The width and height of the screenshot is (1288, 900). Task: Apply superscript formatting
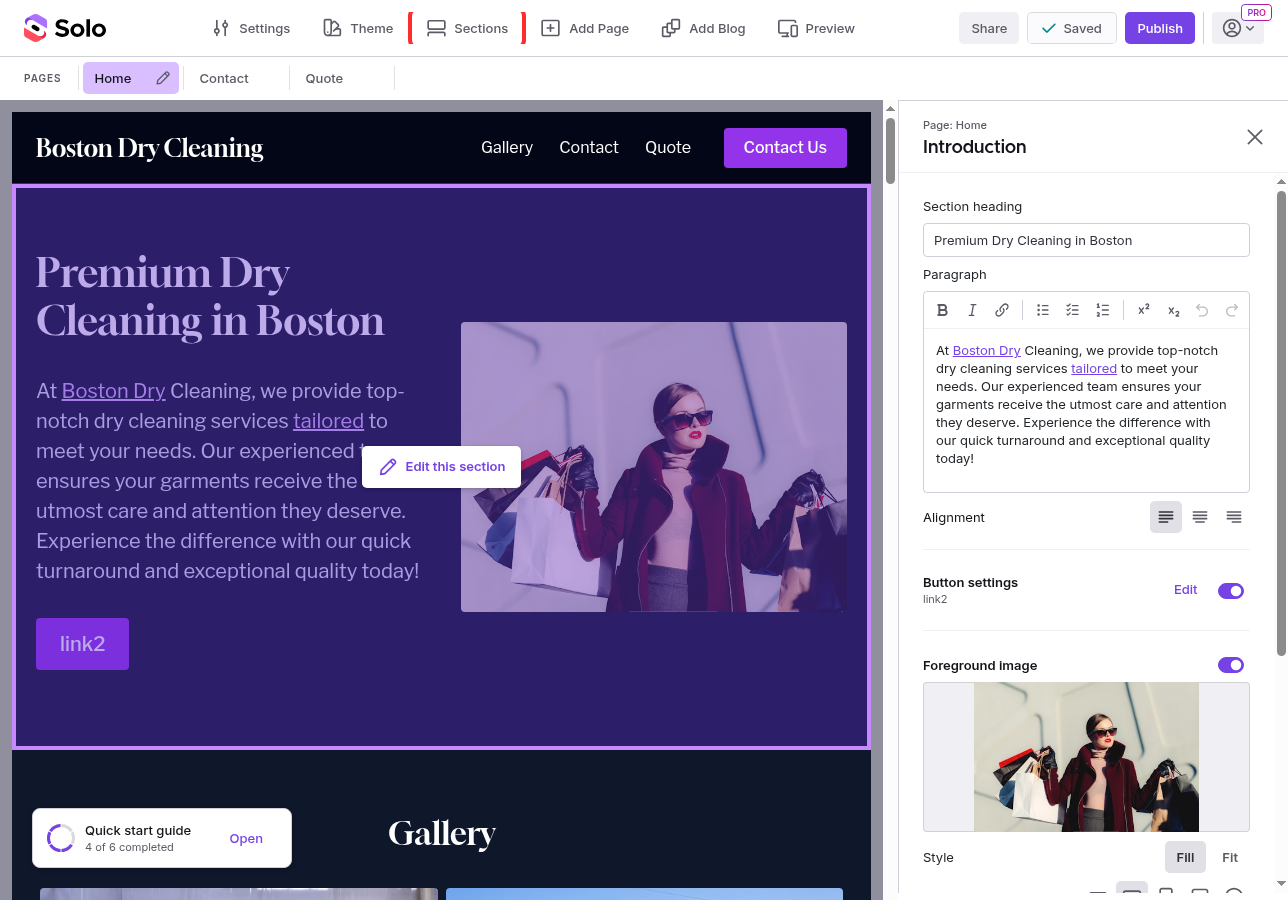click(x=1144, y=310)
